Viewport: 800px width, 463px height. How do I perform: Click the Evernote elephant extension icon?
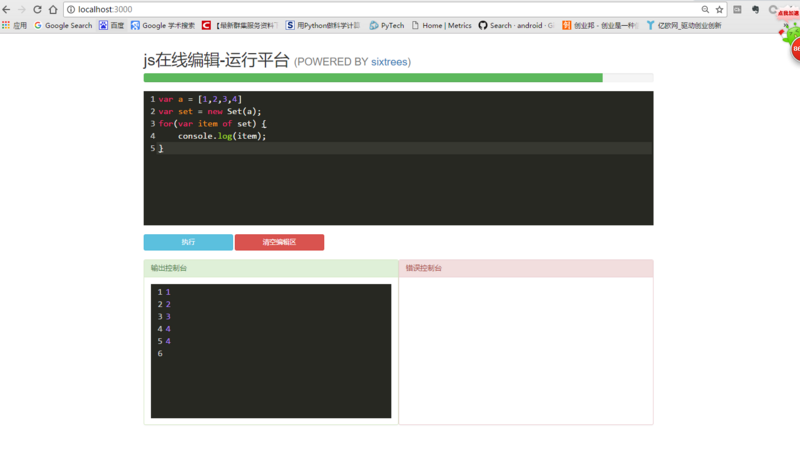(x=756, y=9)
